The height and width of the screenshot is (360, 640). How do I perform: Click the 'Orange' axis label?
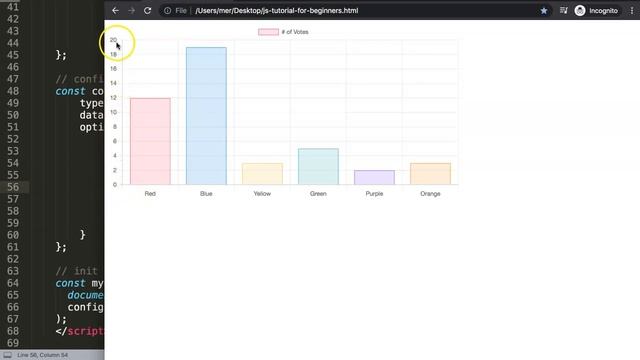click(430, 193)
